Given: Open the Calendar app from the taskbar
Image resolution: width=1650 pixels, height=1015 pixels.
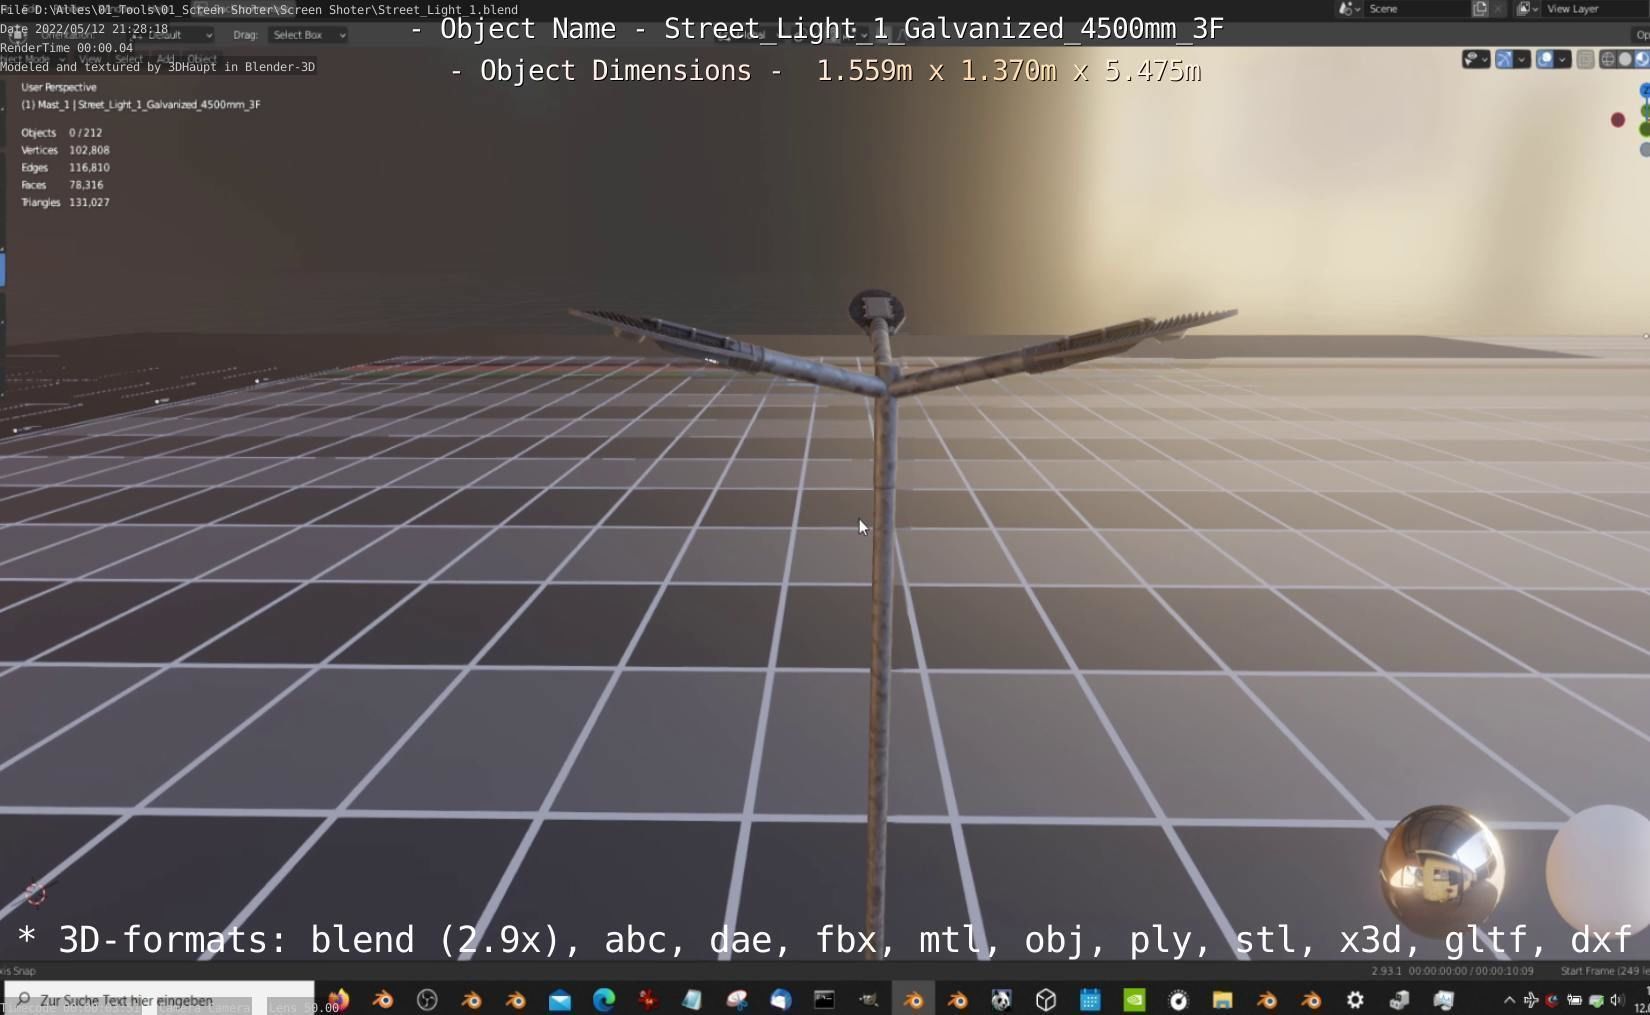Looking at the screenshot, I should (1090, 999).
